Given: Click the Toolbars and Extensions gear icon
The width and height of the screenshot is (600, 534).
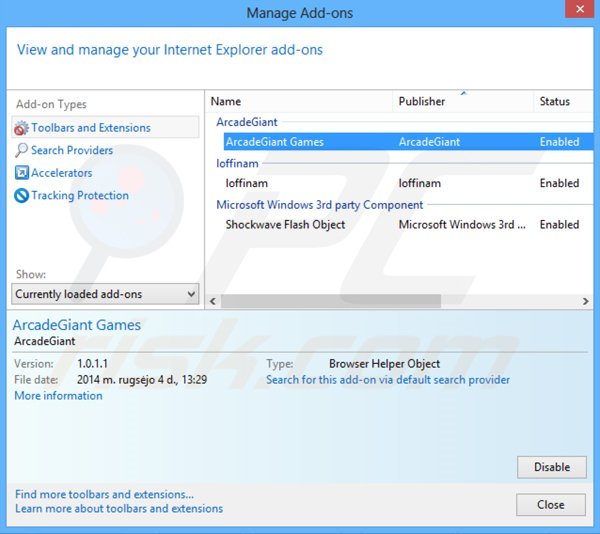Looking at the screenshot, I should pyautogui.click(x=21, y=128).
